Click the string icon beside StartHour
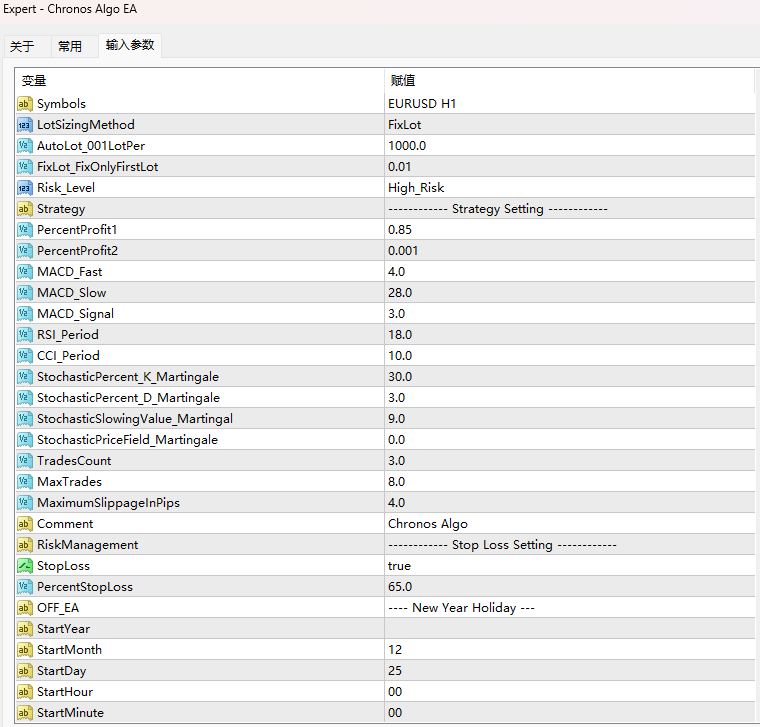Screen dimensions: 760x727 [25, 692]
